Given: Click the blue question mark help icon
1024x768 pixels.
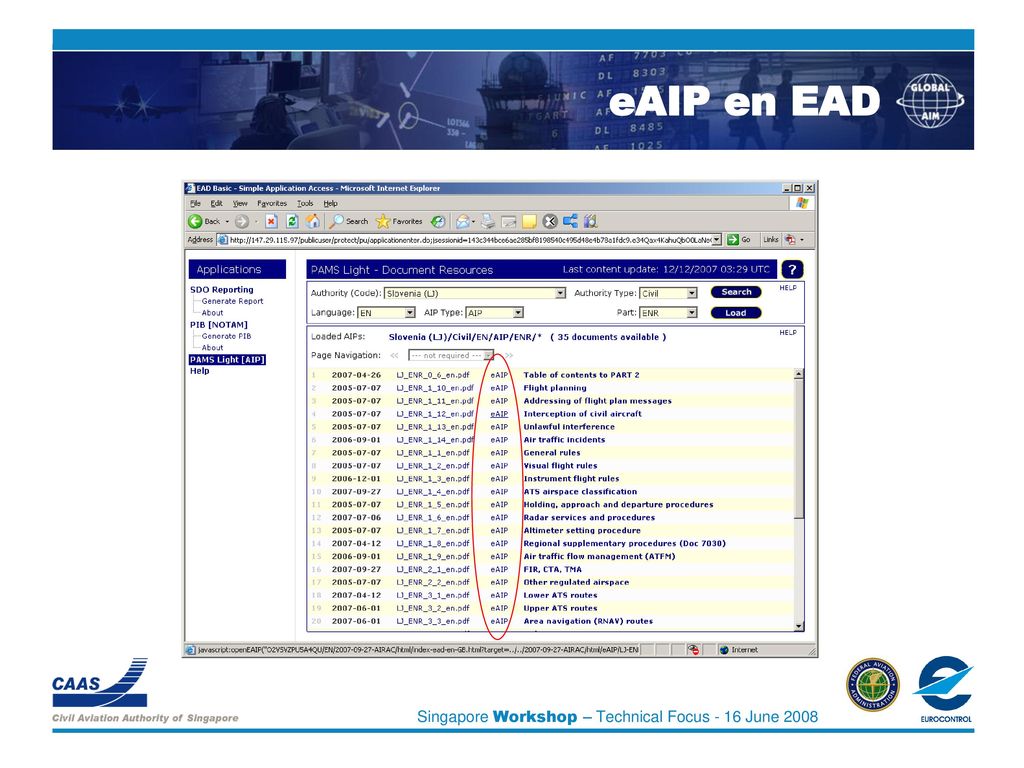Looking at the screenshot, I should (x=792, y=270).
